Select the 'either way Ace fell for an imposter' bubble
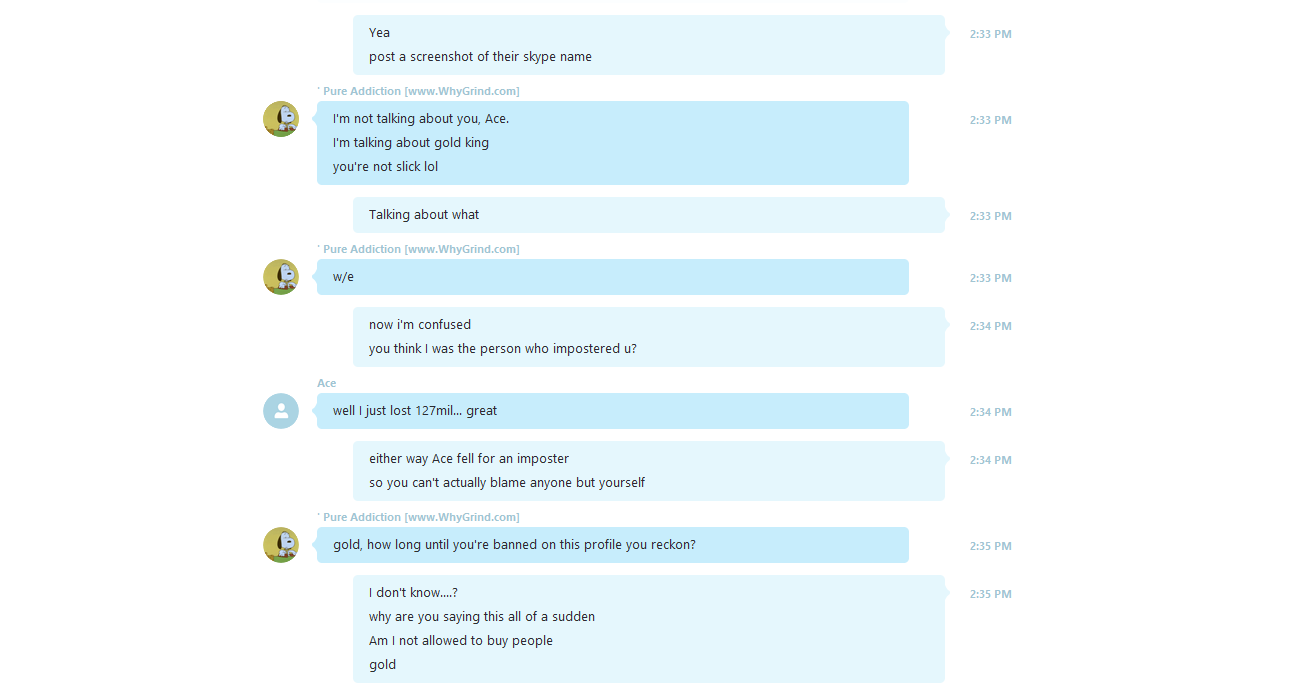 (x=649, y=471)
